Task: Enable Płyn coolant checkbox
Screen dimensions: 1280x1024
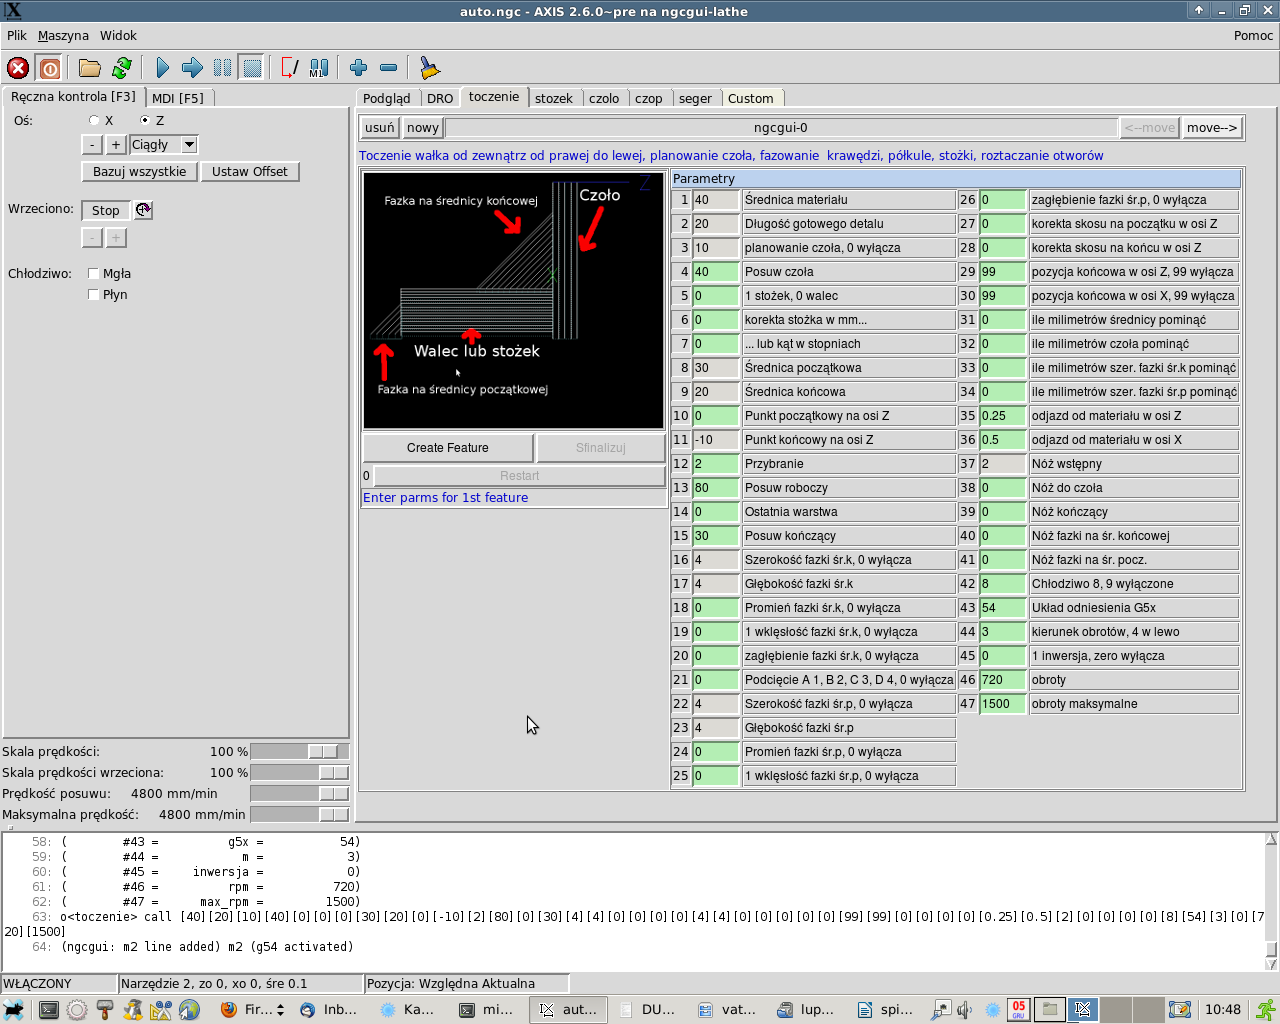Action: 93,294
